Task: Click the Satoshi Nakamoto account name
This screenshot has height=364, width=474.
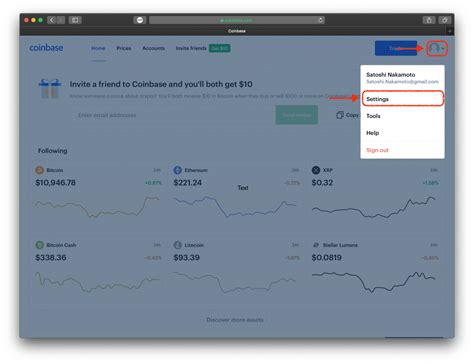Action: coord(391,75)
